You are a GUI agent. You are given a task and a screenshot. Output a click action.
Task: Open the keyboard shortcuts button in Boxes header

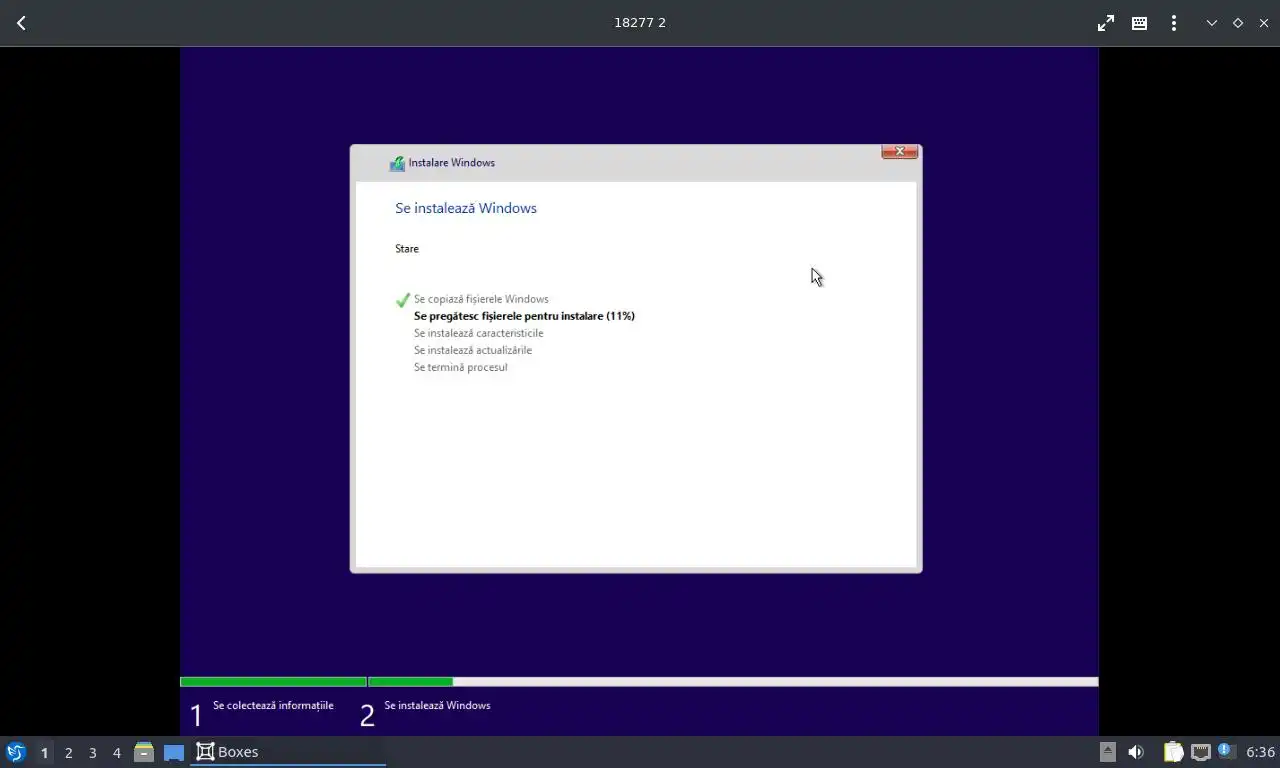pyautogui.click(x=1139, y=22)
